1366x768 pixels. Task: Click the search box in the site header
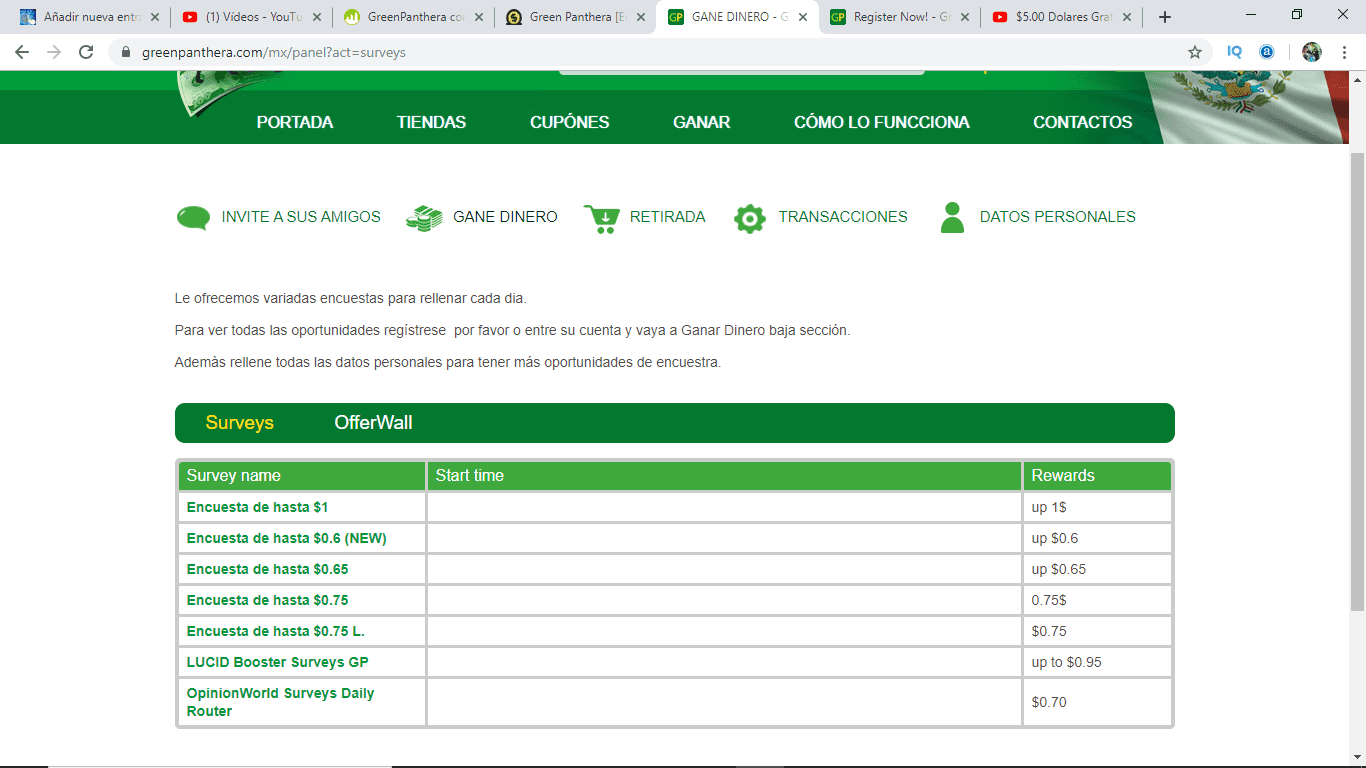click(741, 73)
